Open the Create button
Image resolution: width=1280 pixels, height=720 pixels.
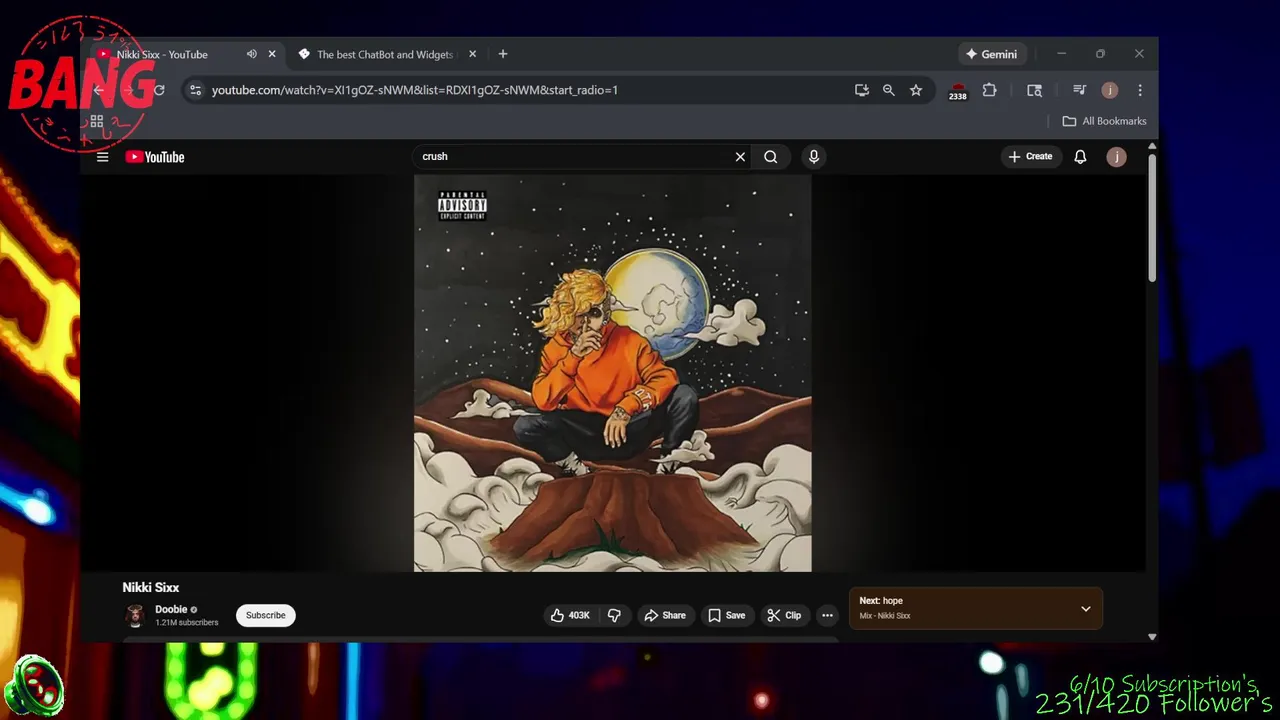1031,157
